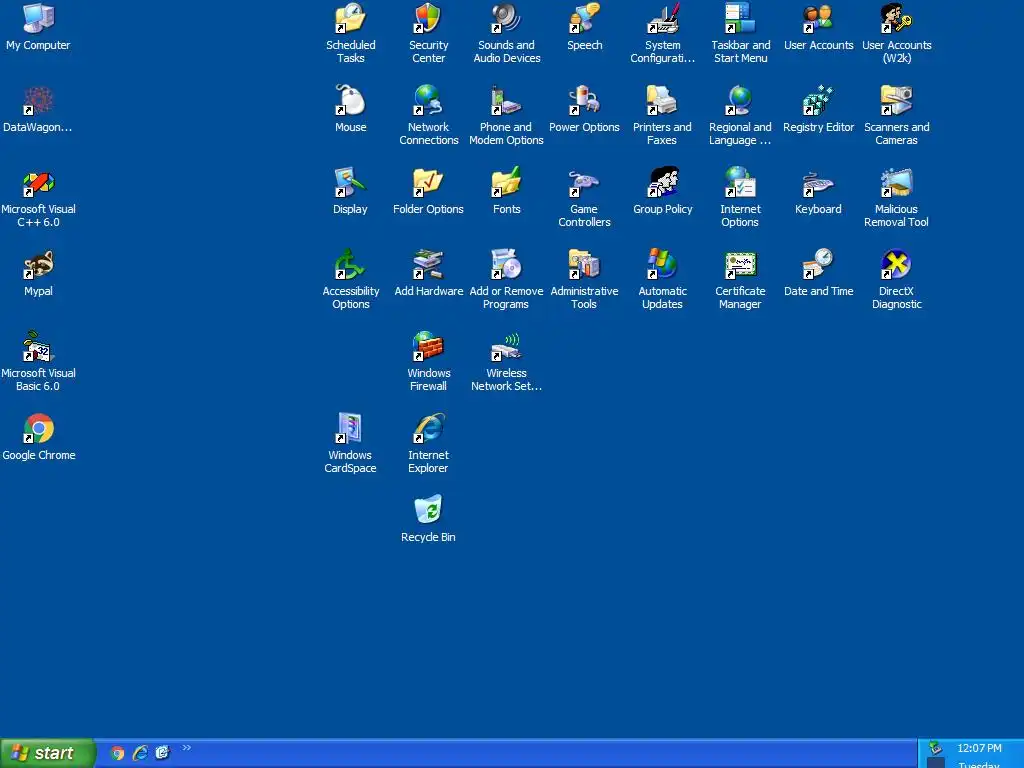Click the 12:07 PM taskbar clock

979,748
